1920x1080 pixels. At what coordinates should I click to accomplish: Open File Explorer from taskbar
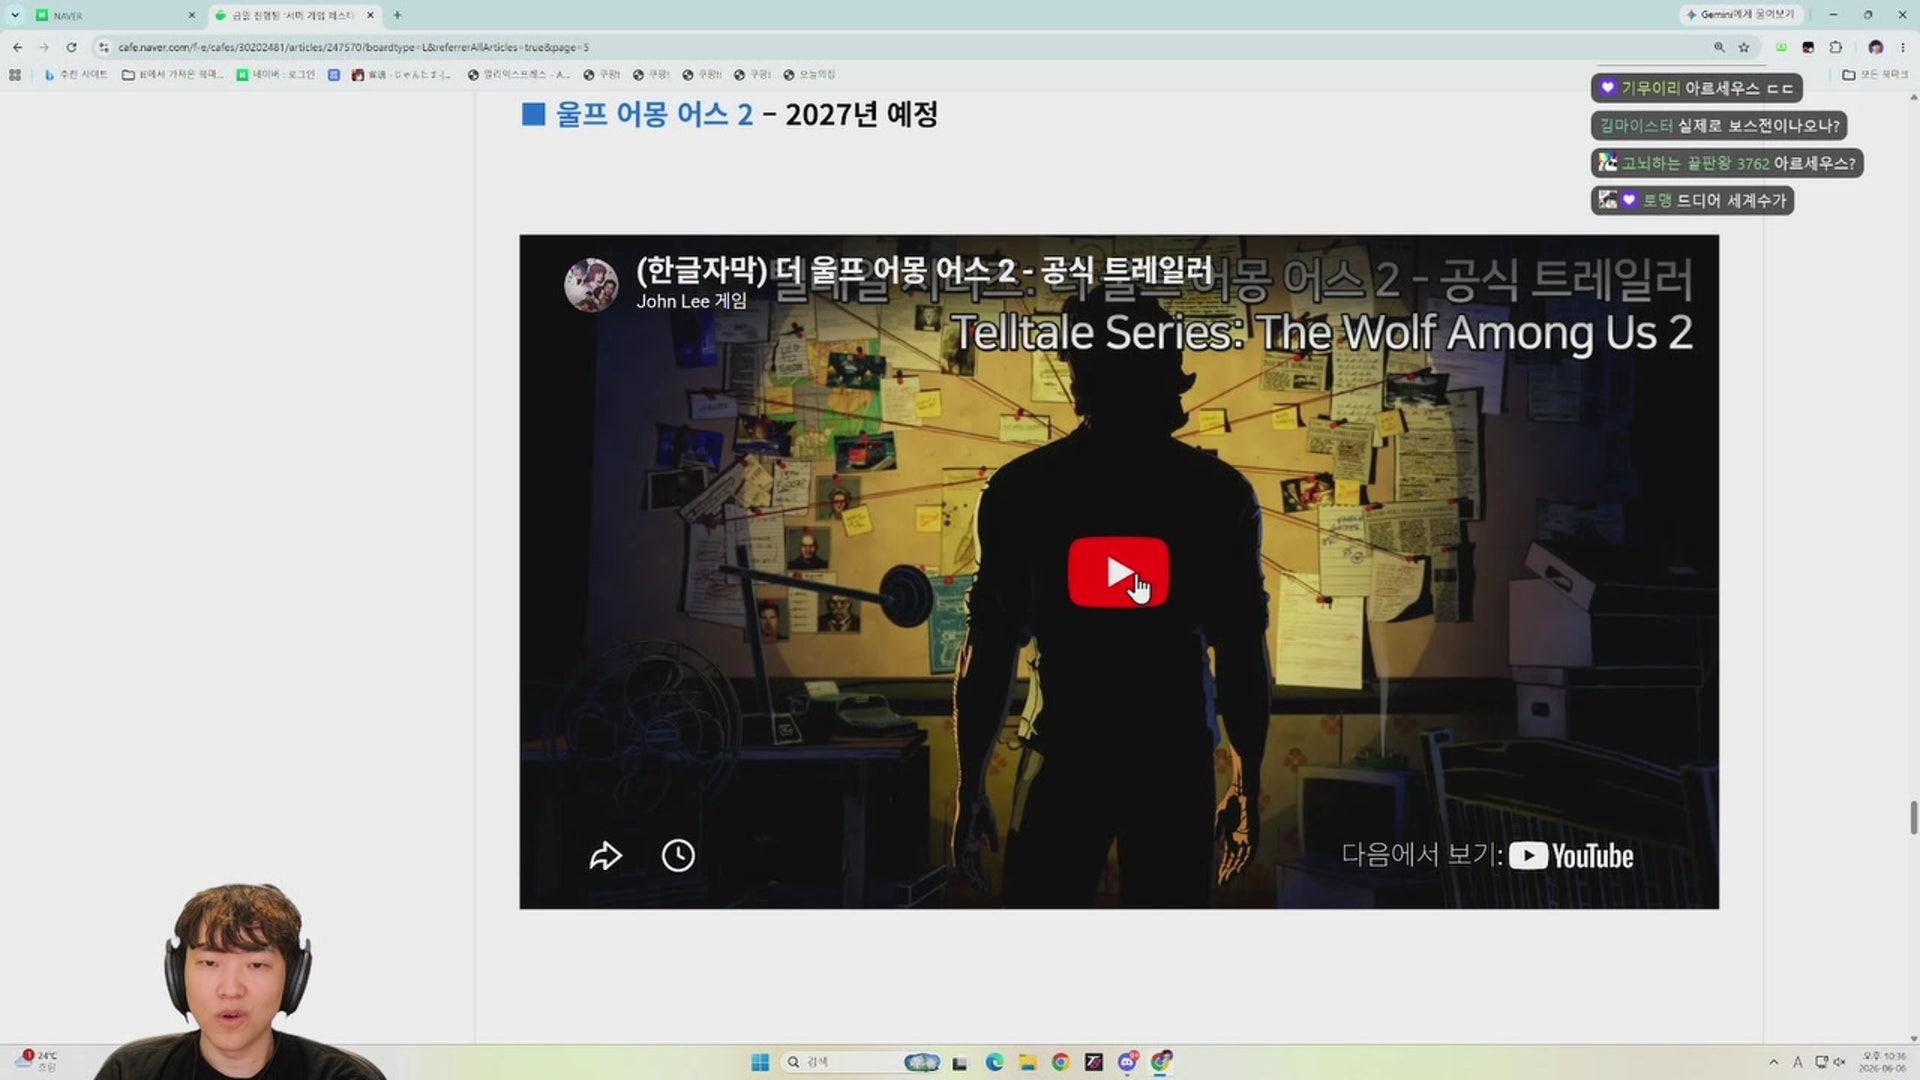click(1027, 1062)
